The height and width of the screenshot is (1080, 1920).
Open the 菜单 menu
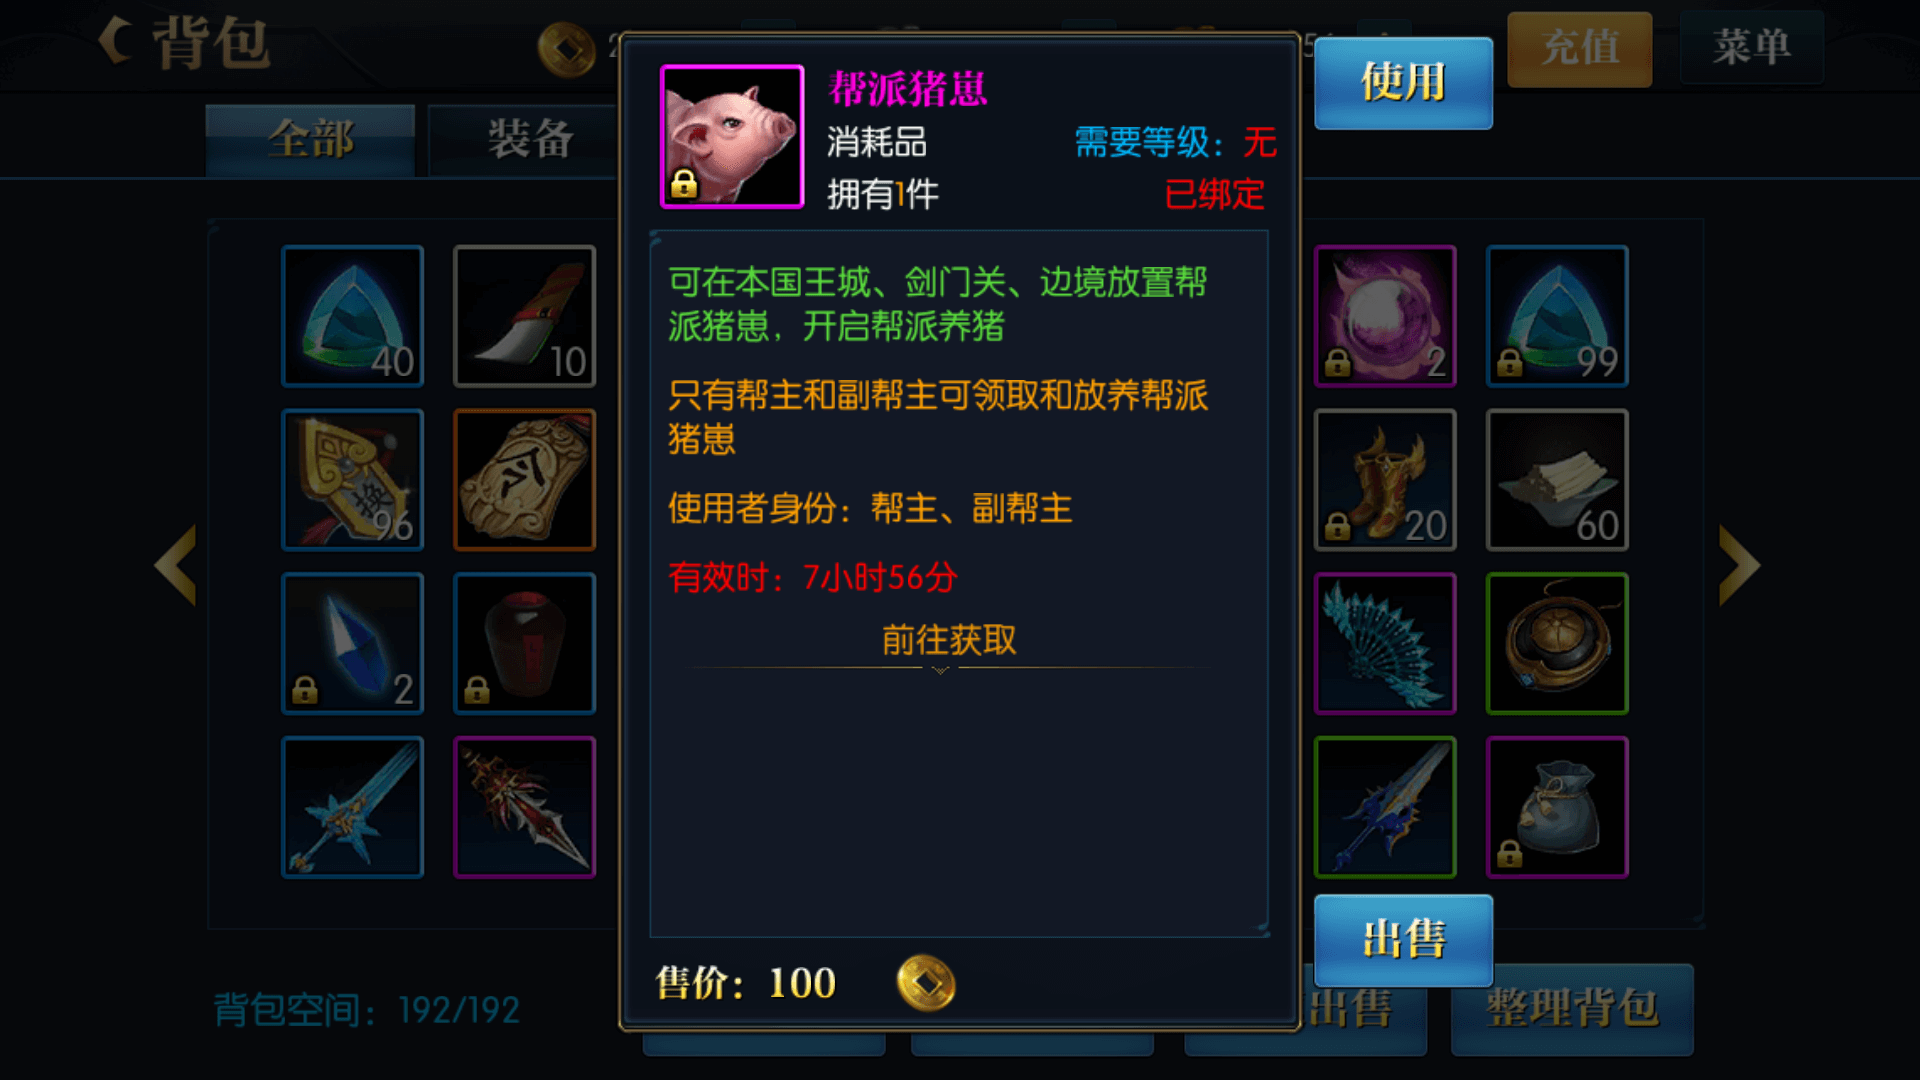click(x=1751, y=48)
